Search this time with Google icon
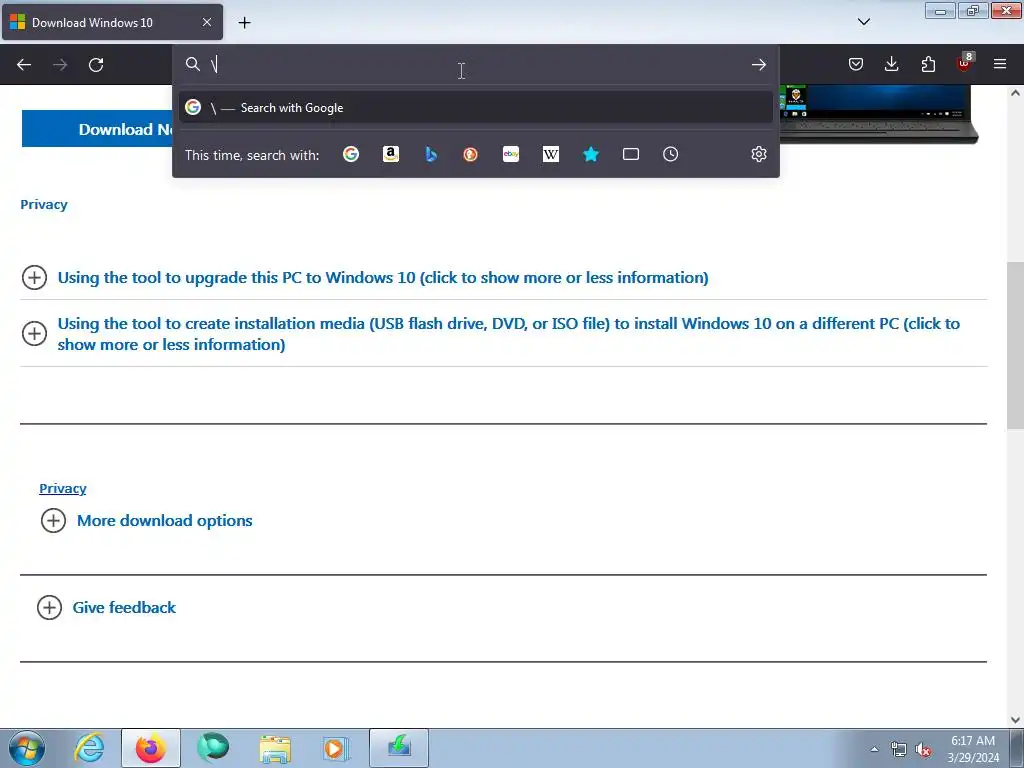Viewport: 1024px width, 768px height. click(x=351, y=155)
